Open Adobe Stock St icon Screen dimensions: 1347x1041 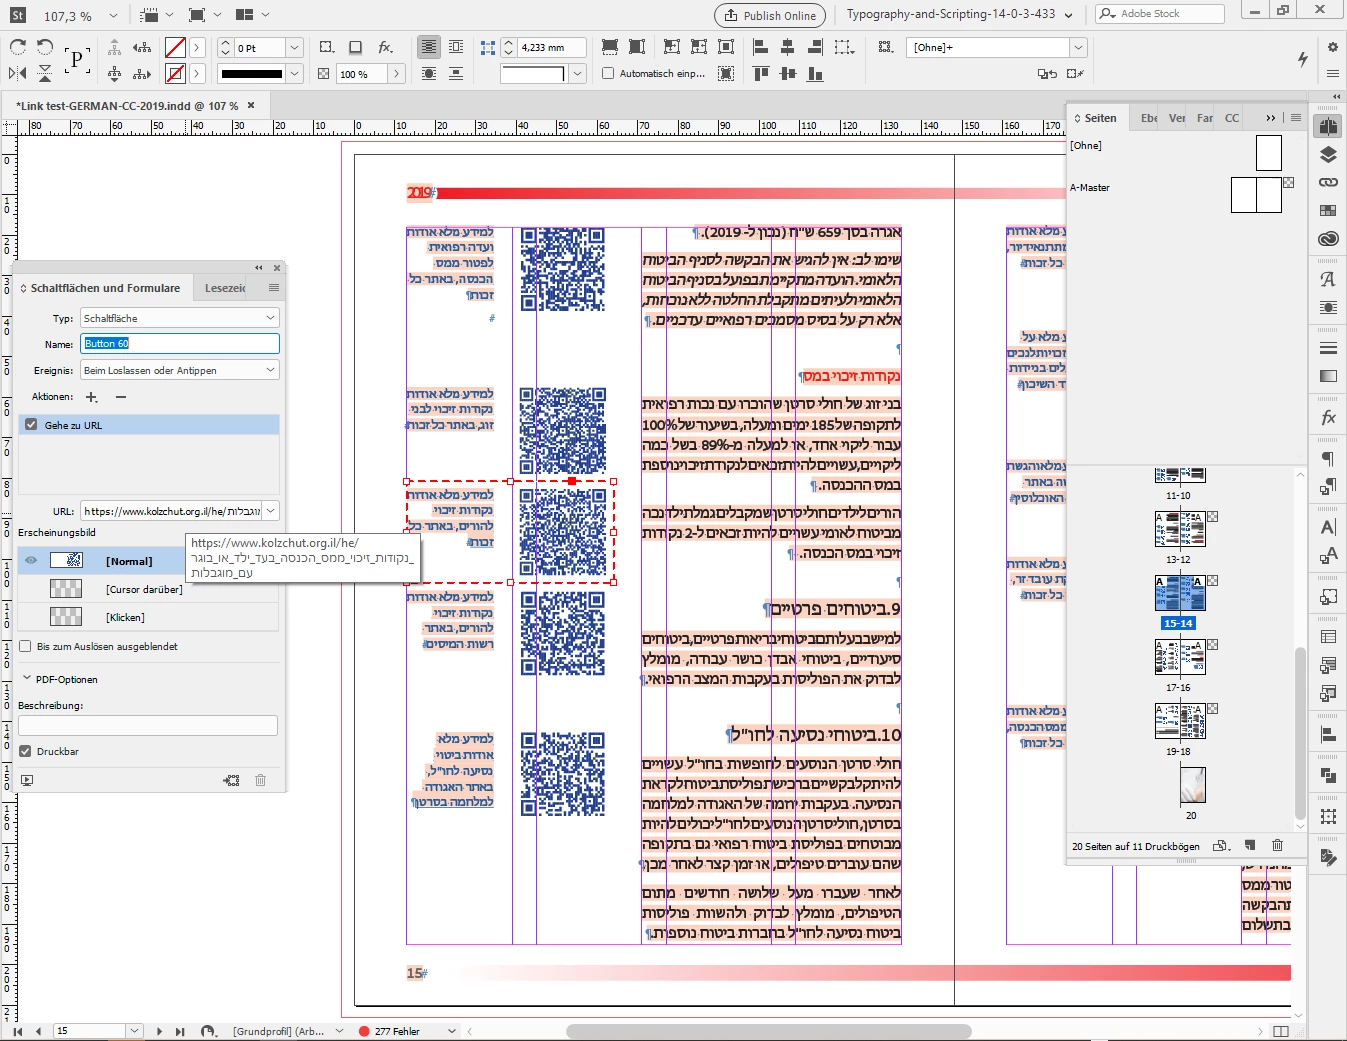click(x=18, y=15)
